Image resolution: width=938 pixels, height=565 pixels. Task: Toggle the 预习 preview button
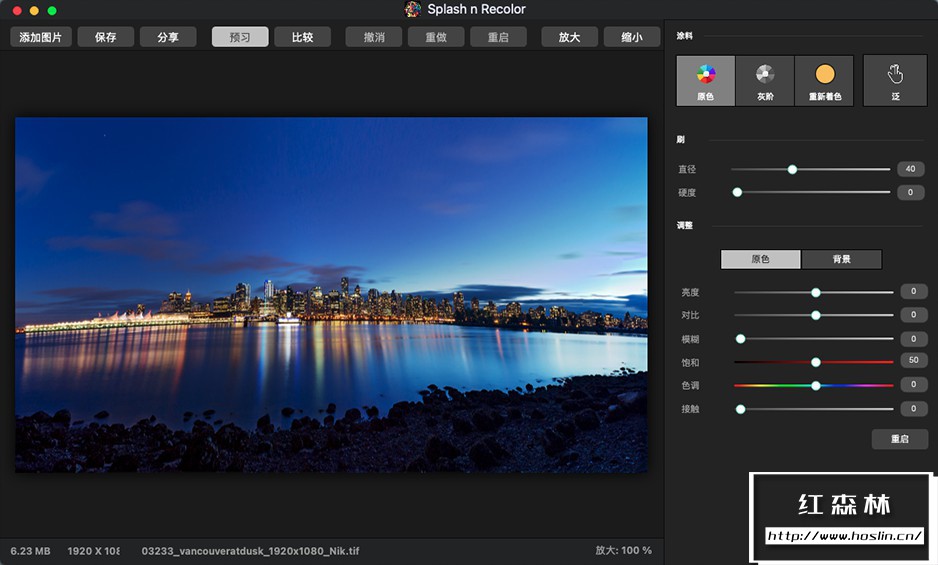pyautogui.click(x=240, y=37)
